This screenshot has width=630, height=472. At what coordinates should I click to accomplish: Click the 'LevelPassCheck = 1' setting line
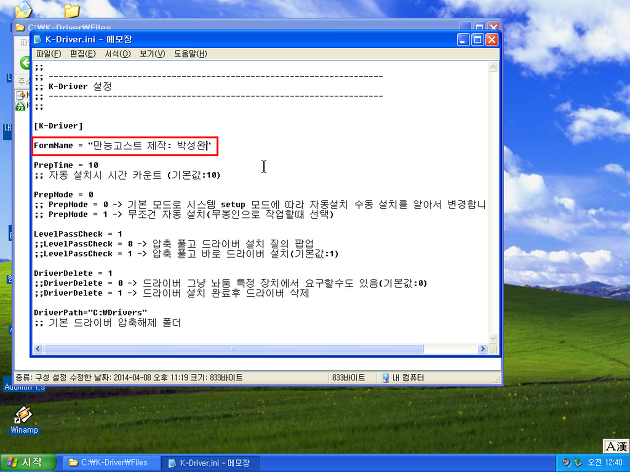78,234
